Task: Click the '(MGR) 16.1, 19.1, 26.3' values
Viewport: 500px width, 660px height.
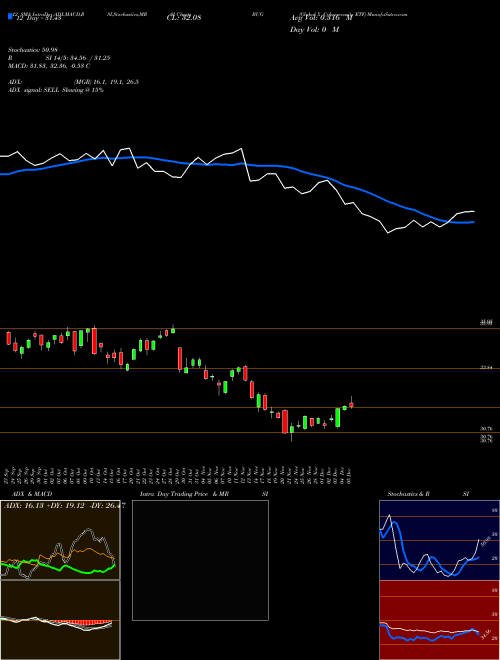Action: coord(106,82)
